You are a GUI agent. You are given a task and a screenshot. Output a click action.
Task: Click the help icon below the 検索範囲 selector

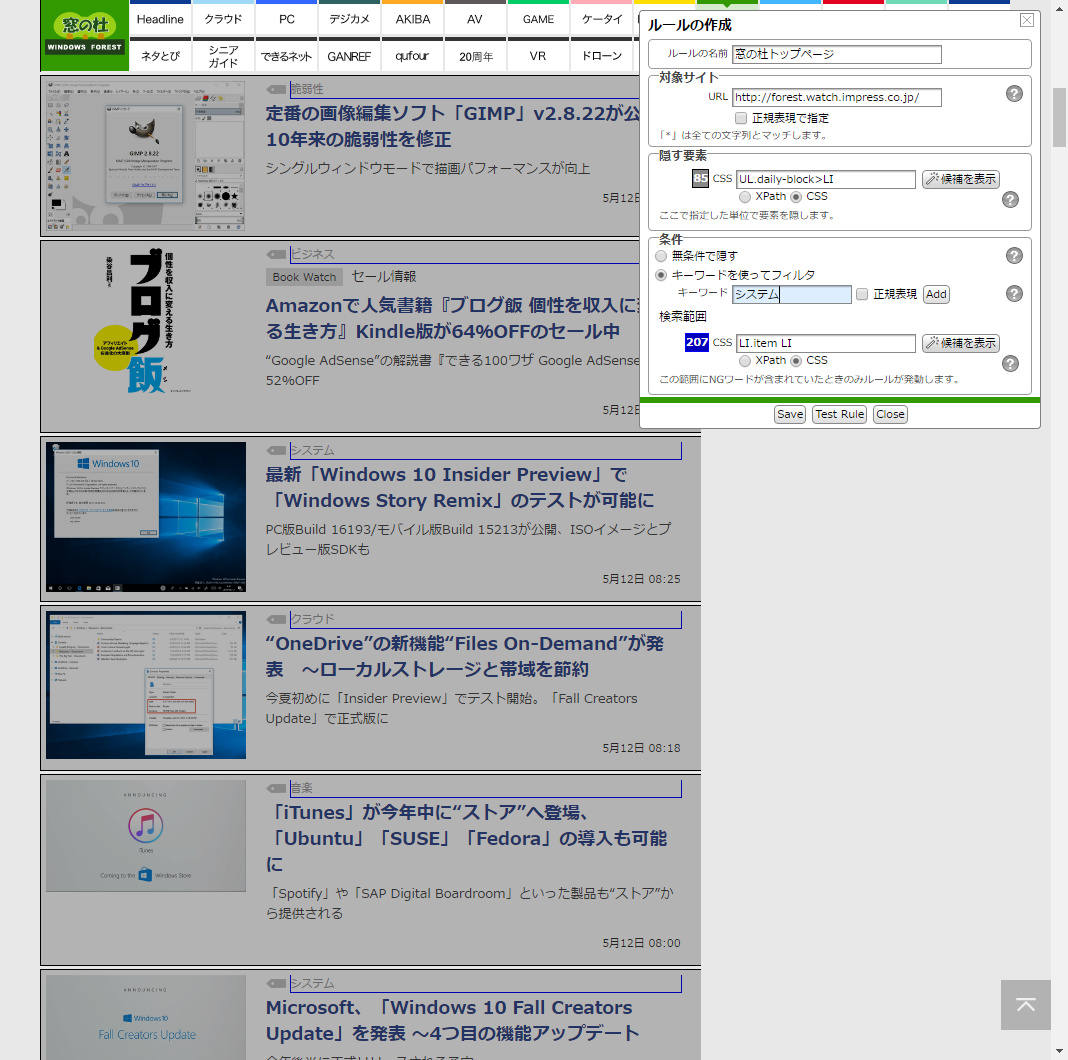point(1010,363)
